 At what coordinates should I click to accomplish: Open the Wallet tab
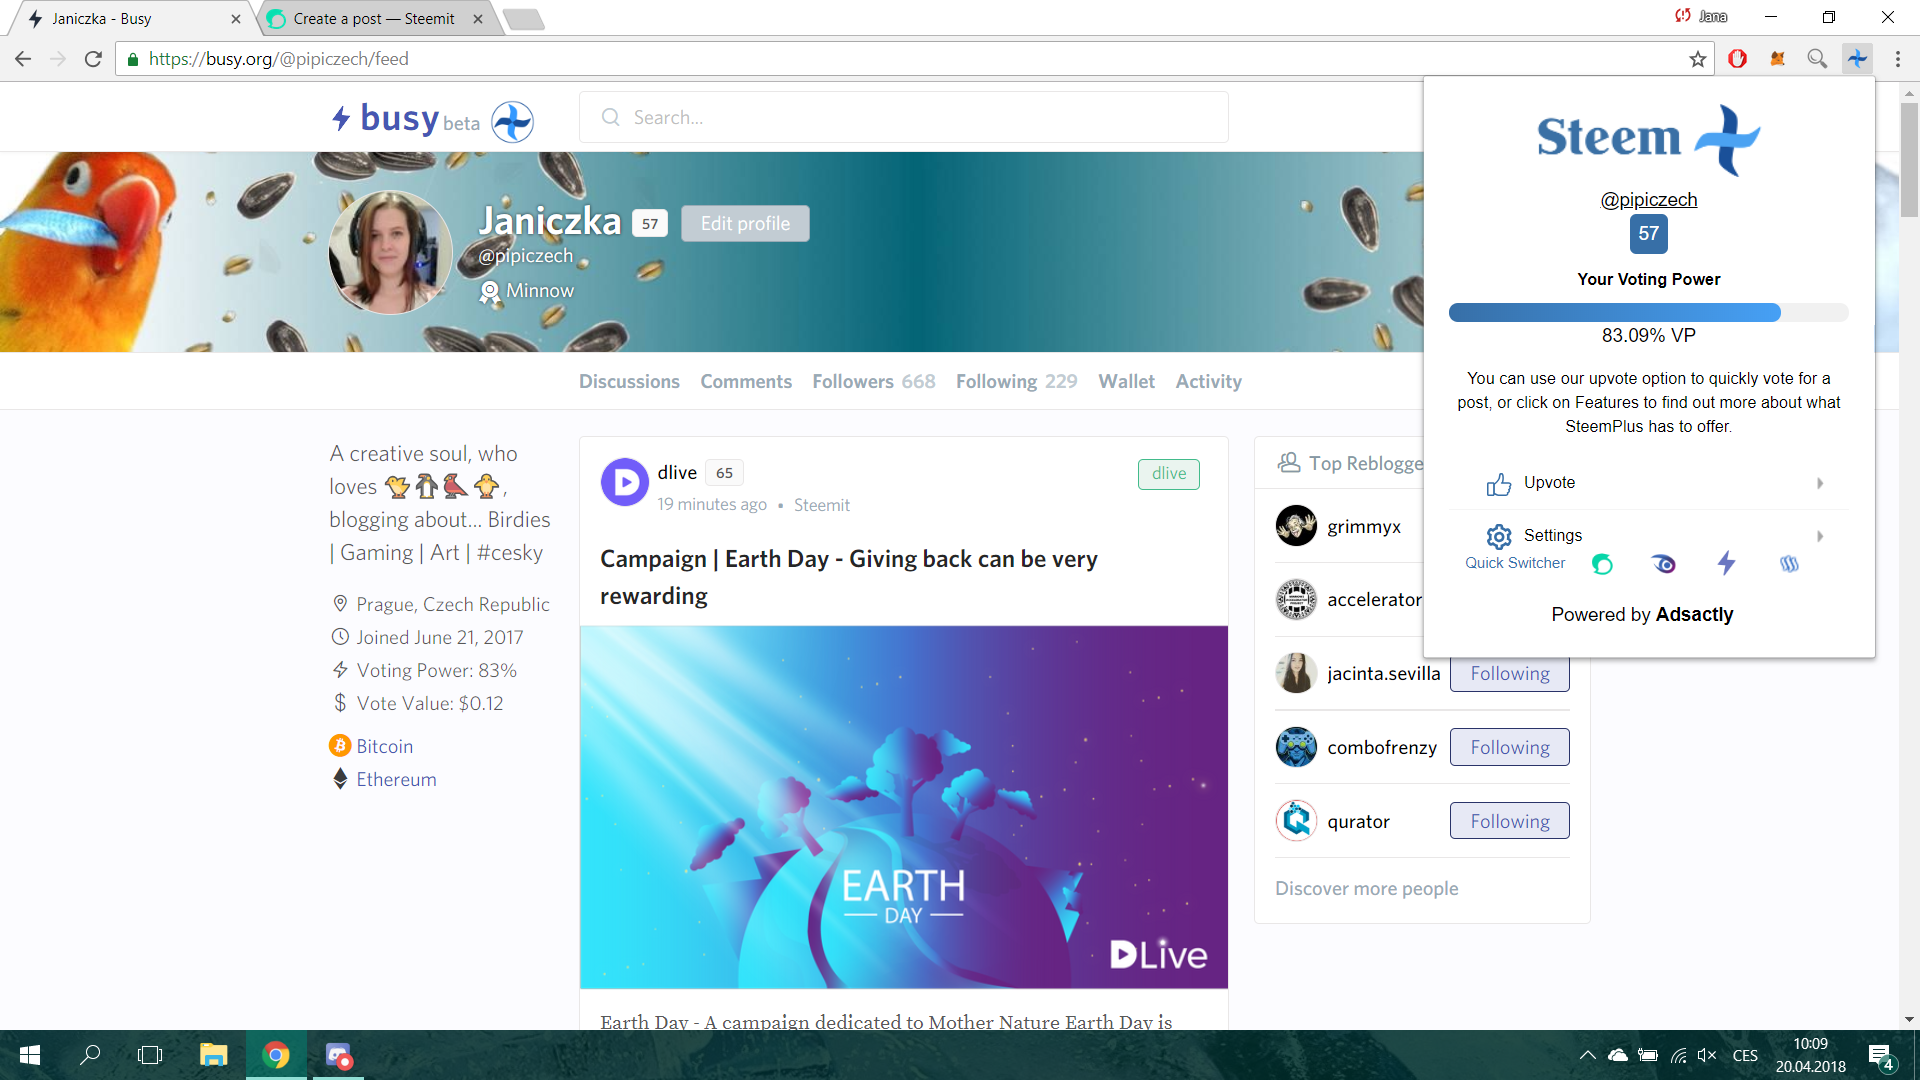pos(1126,381)
